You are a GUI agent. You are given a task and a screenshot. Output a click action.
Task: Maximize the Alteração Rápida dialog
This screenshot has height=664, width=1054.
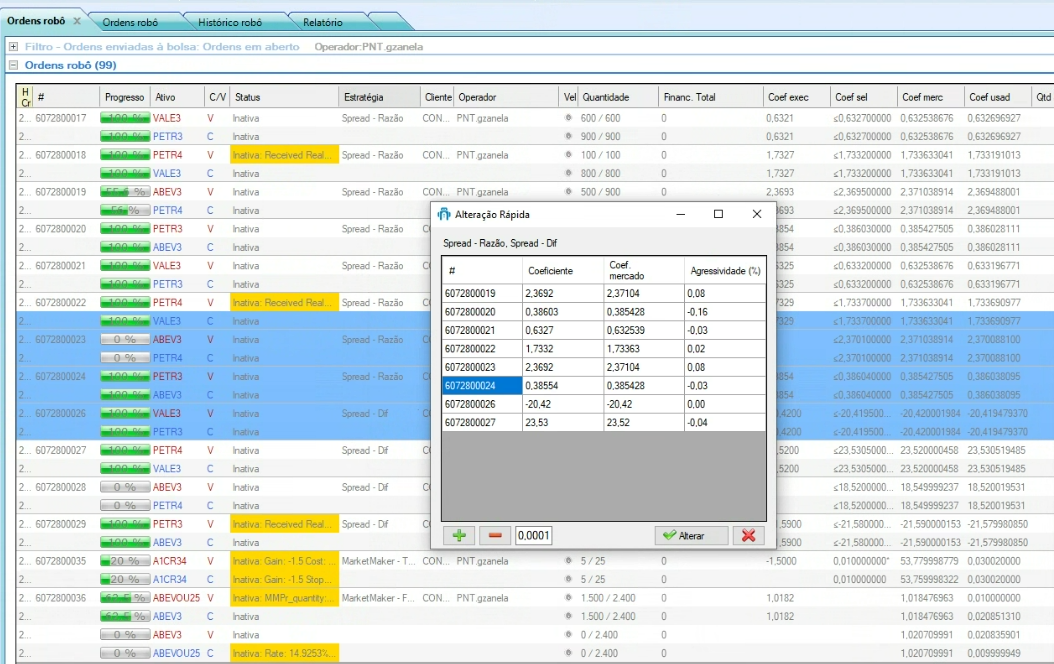coord(718,214)
